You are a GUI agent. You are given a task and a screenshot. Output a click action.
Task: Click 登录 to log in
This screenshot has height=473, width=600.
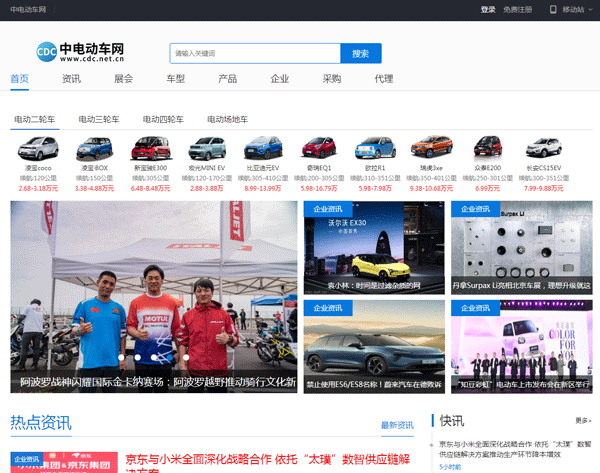[x=488, y=10]
